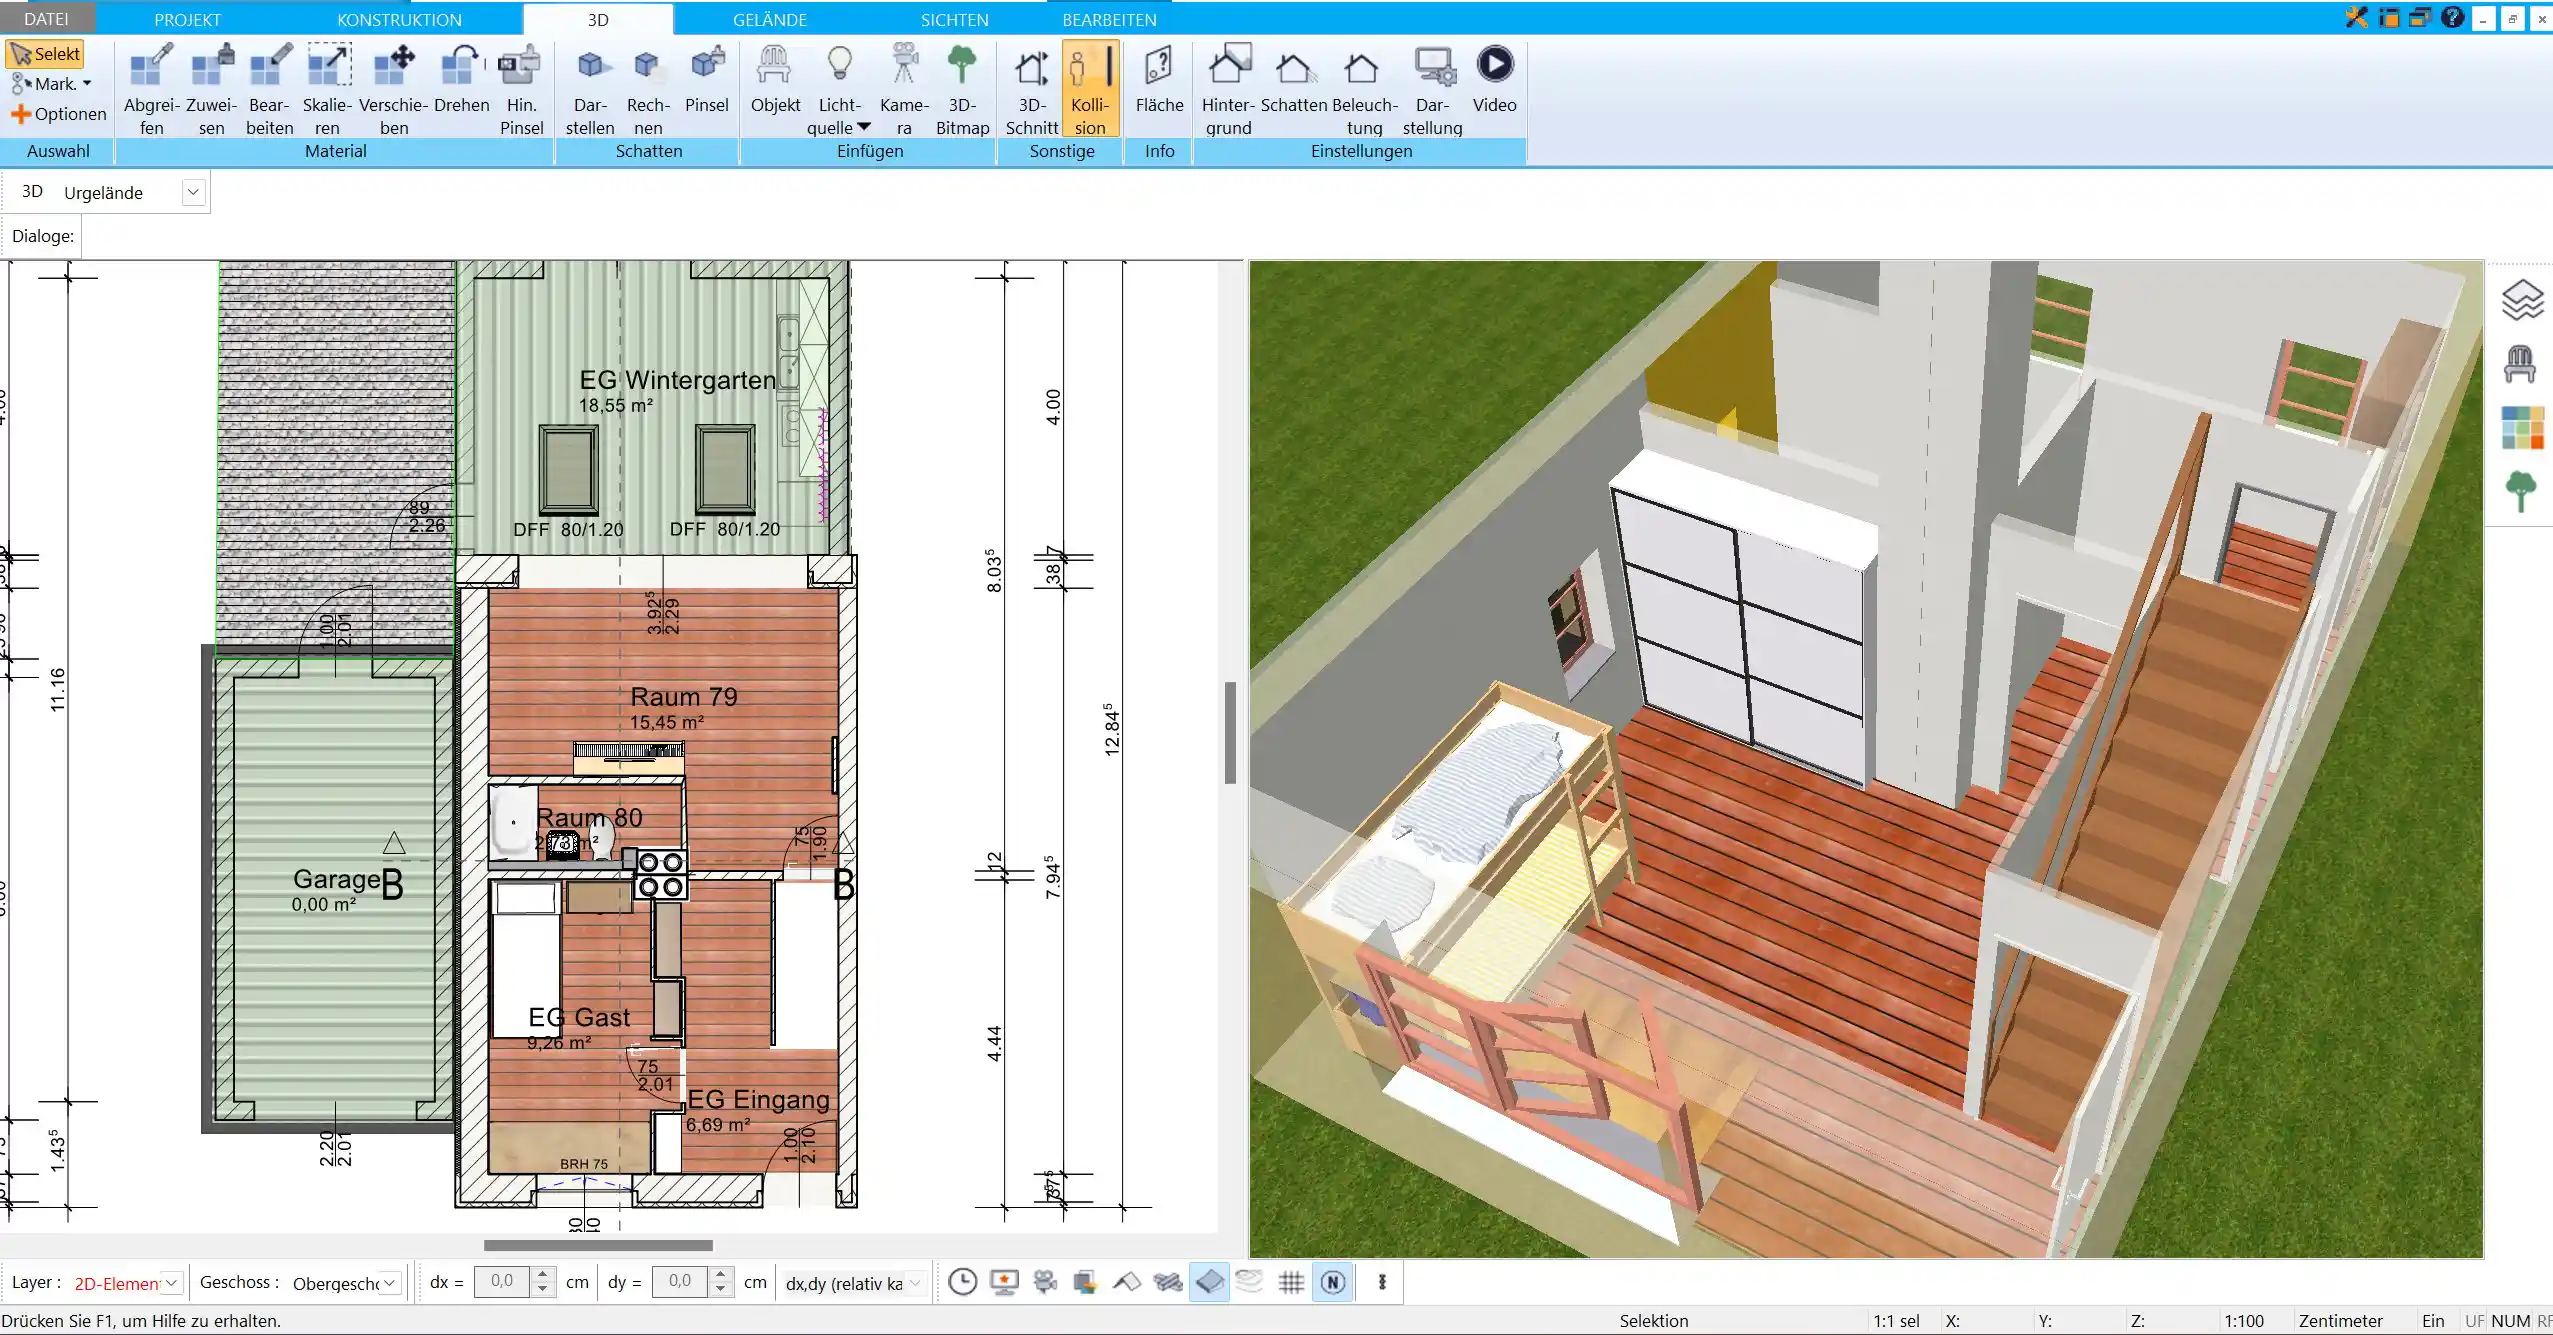Image resolution: width=2553 pixels, height=1335 pixels.
Task: Insert an Objekt with the chair icon
Action: 775,80
